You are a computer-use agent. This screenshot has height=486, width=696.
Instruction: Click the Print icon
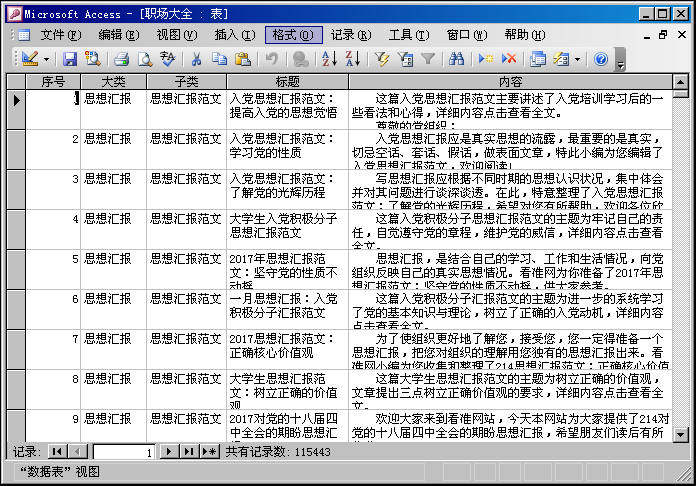[x=121, y=59]
